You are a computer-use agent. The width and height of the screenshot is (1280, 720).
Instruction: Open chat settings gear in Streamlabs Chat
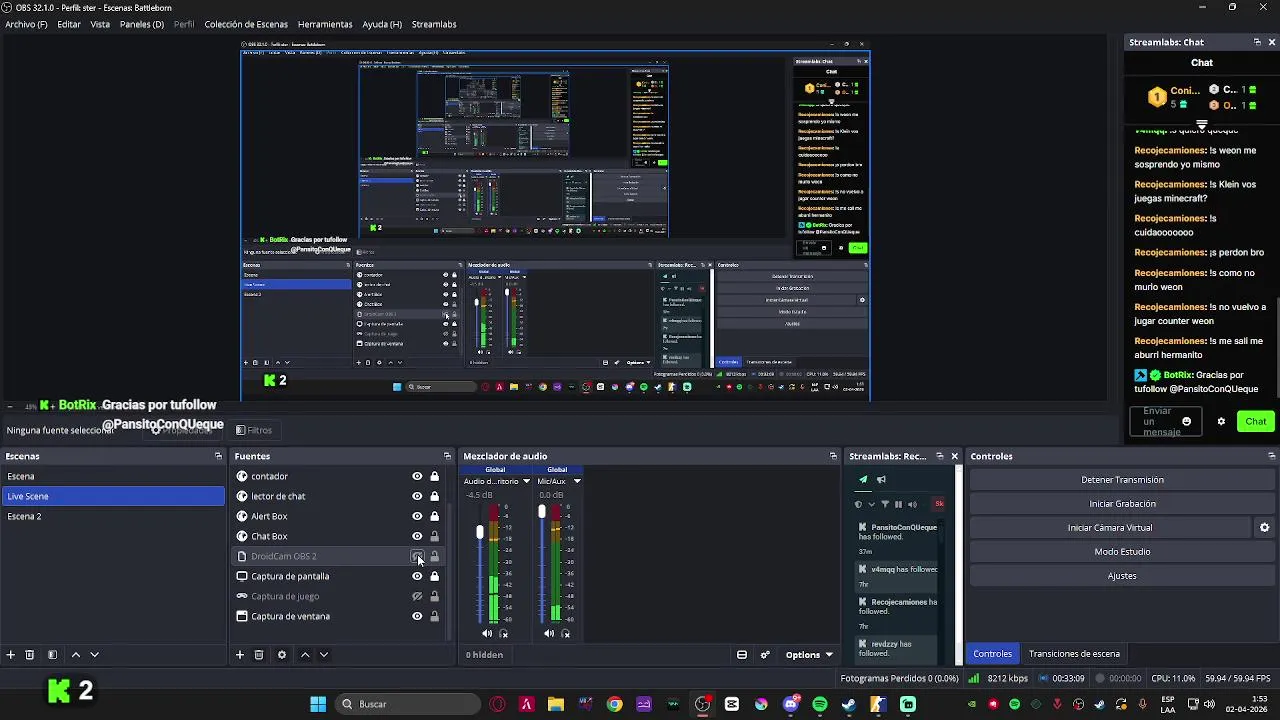[1221, 422]
